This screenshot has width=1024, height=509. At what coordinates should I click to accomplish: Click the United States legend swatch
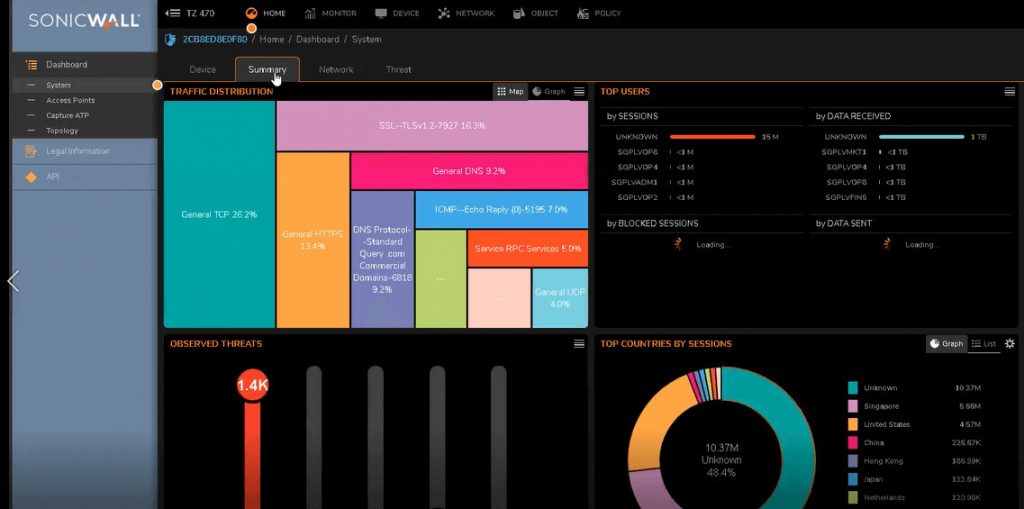[x=852, y=425]
